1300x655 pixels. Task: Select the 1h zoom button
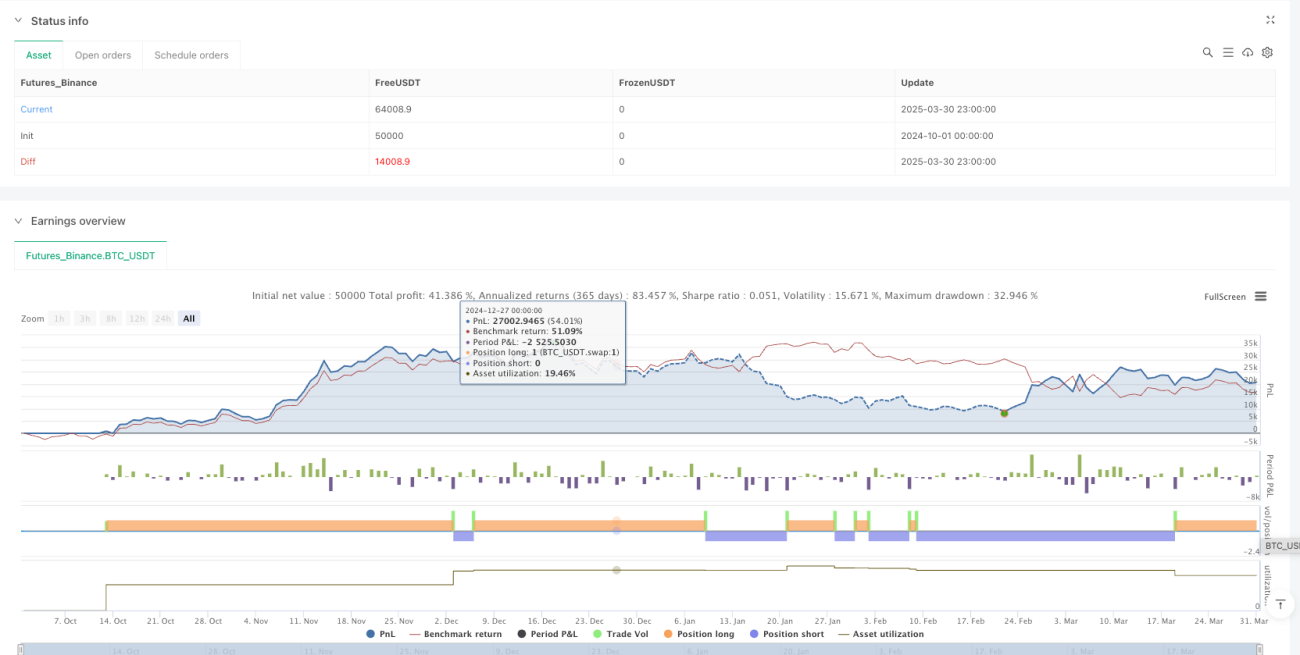tap(60, 318)
